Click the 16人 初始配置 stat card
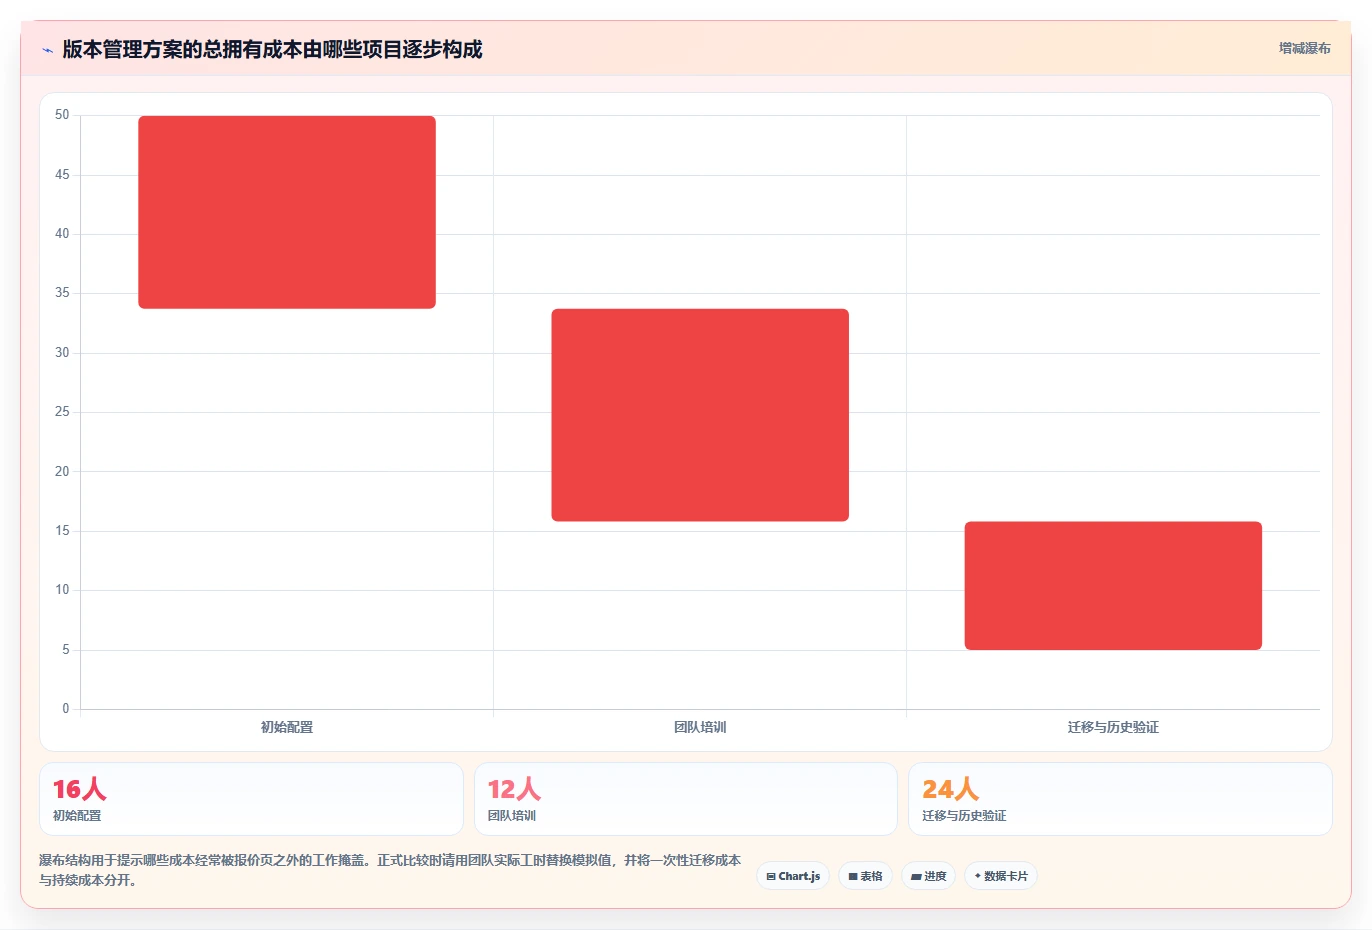The width and height of the screenshot is (1372, 930). coord(251,799)
